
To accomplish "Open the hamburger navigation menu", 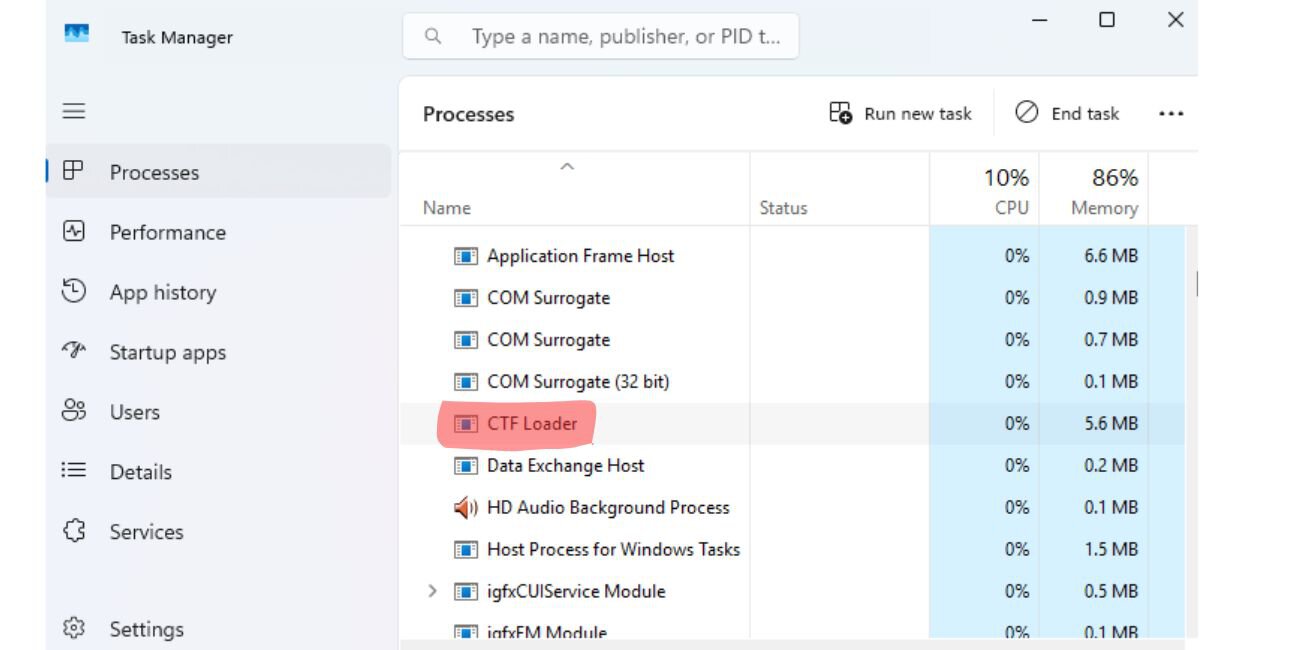I will point(74,111).
